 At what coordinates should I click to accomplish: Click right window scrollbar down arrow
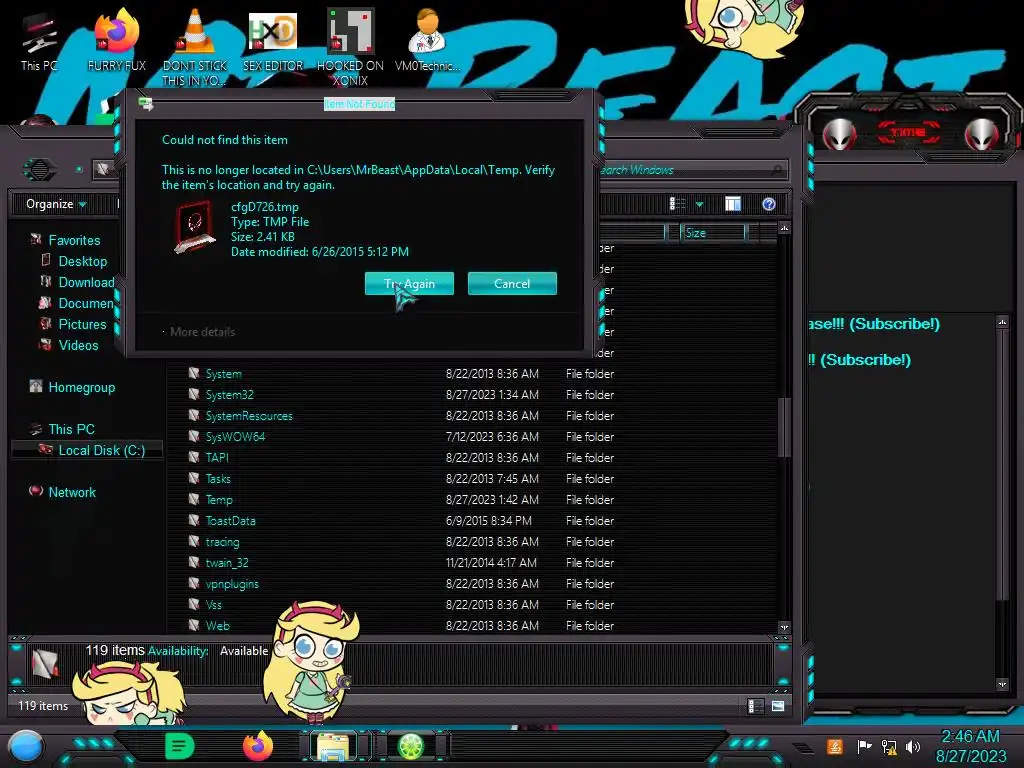pos(1002,684)
